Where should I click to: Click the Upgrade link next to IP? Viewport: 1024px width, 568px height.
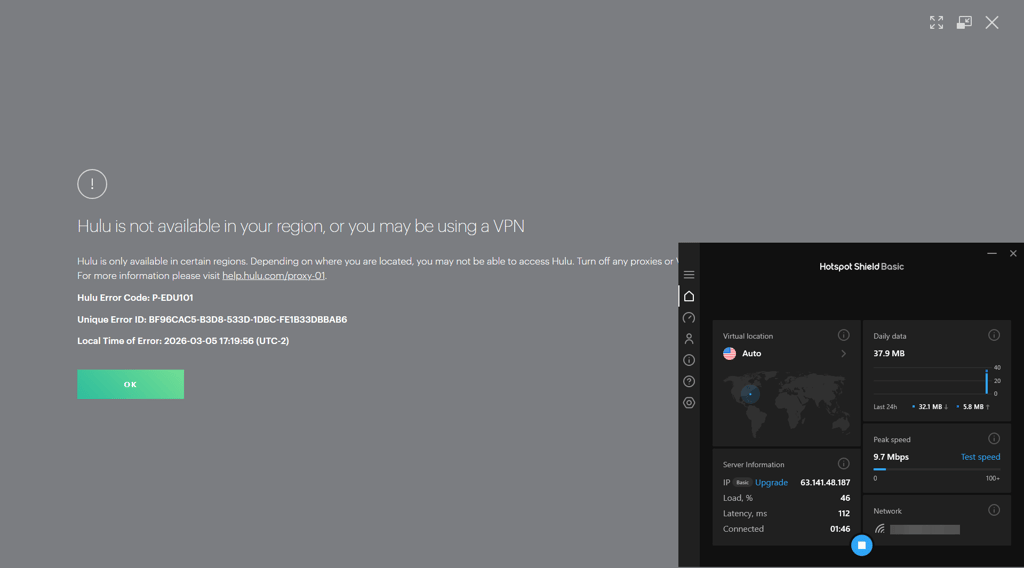771,482
